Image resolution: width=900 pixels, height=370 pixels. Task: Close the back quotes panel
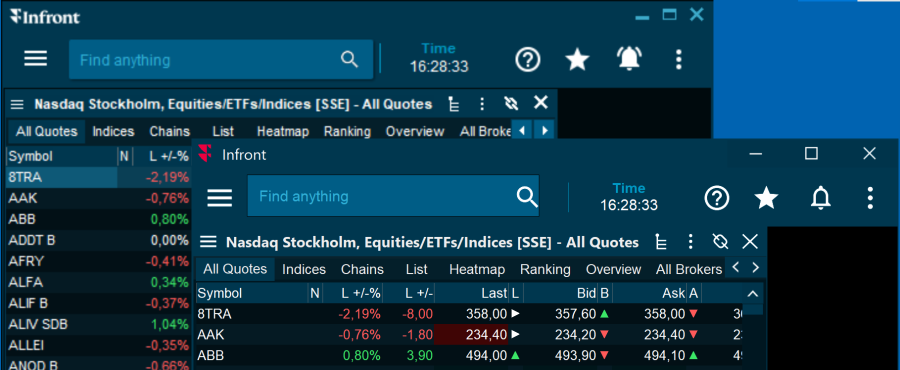point(541,103)
